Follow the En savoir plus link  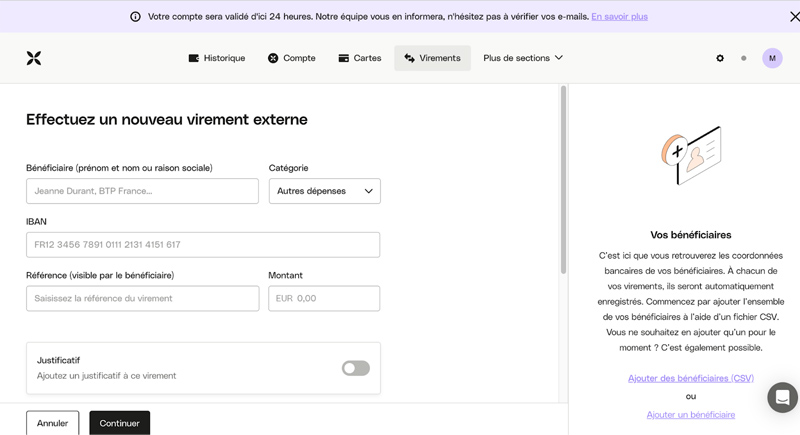click(619, 17)
